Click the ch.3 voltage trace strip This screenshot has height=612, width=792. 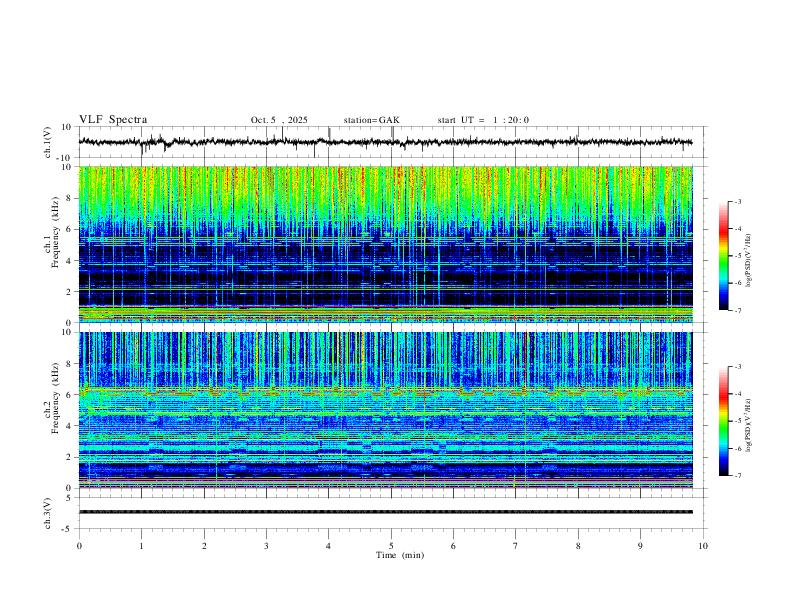point(386,512)
